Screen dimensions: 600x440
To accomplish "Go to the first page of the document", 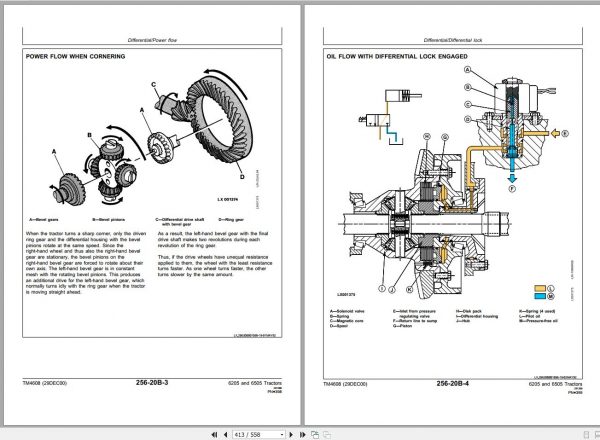I will [214, 435].
